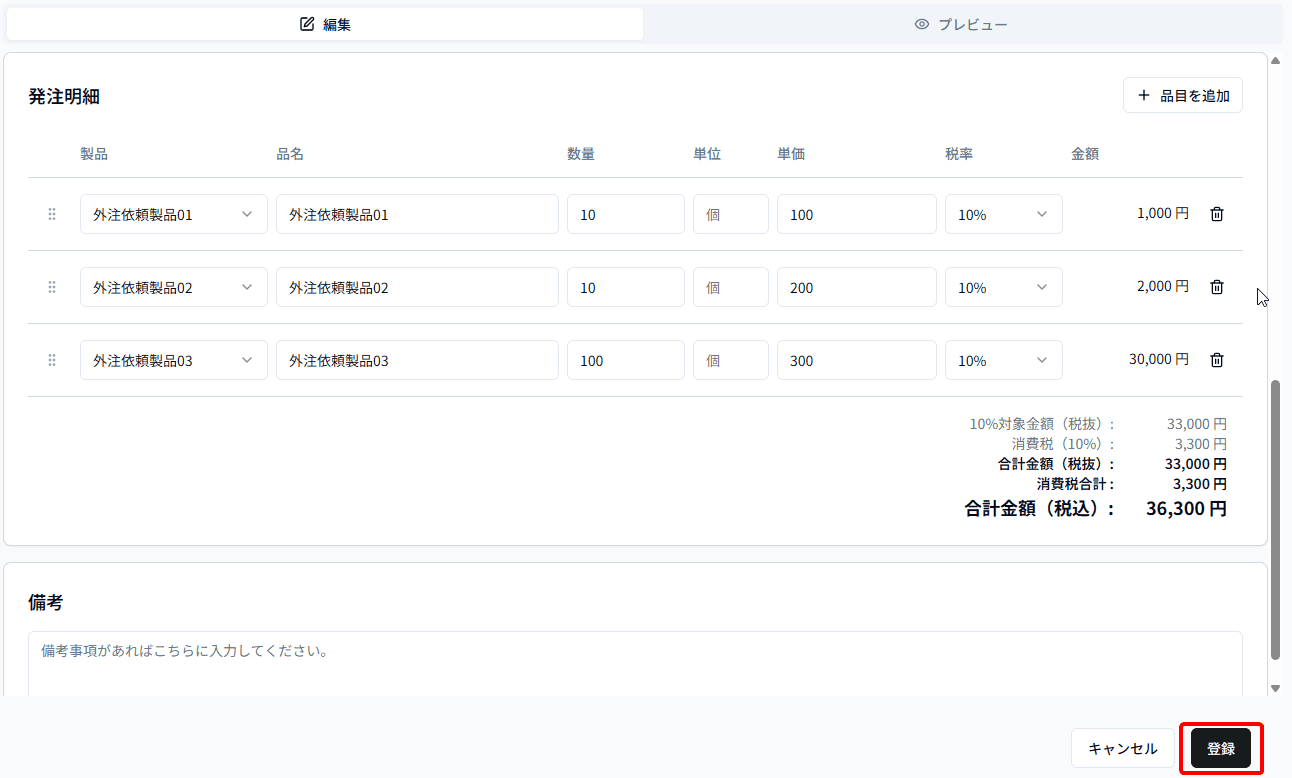1292x778 pixels.
Task: Delete the 外注依頼製品02 row using trash icon
Action: [1216, 286]
